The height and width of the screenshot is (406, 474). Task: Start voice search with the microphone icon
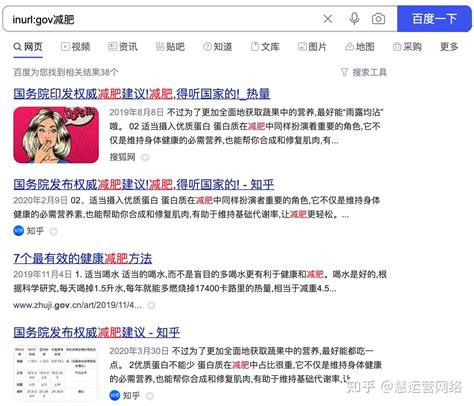click(x=354, y=19)
